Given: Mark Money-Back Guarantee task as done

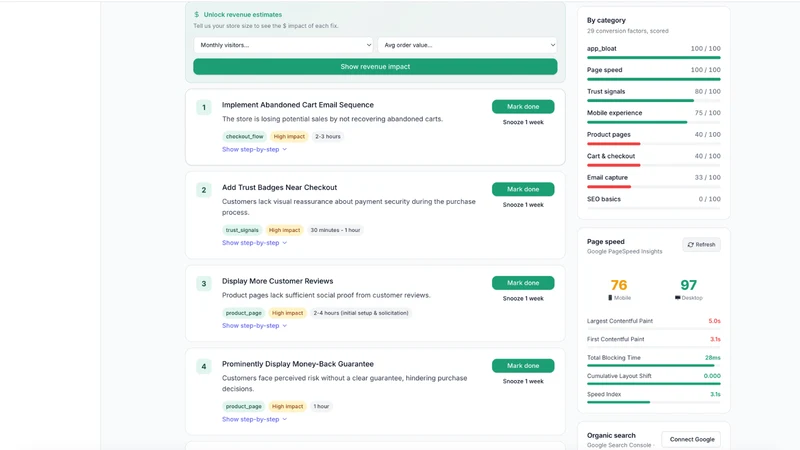Looking at the screenshot, I should tap(523, 366).
